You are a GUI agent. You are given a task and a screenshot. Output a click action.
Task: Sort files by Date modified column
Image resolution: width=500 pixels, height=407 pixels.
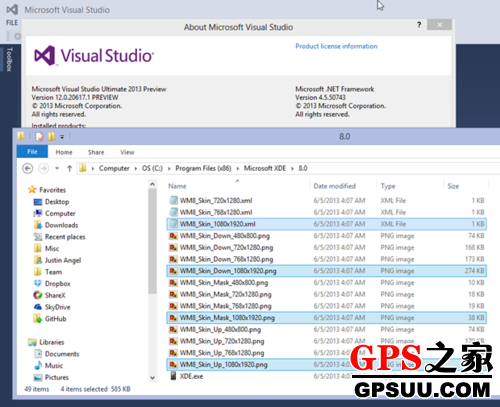coord(334,186)
